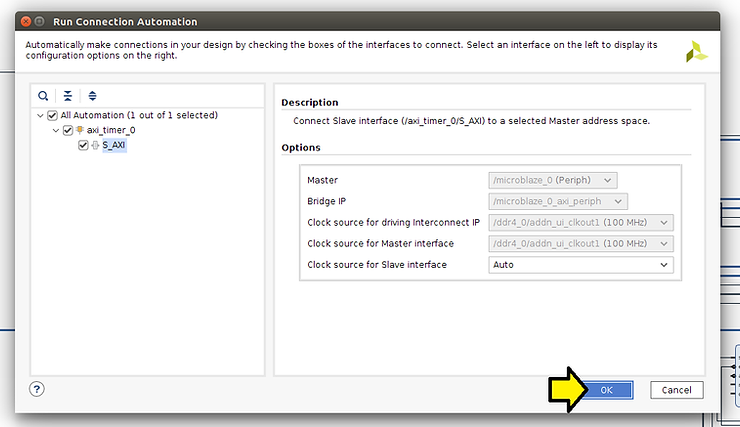Screen dimensions: 740x427
Task: Open the Master dropdown
Action: tap(553, 180)
